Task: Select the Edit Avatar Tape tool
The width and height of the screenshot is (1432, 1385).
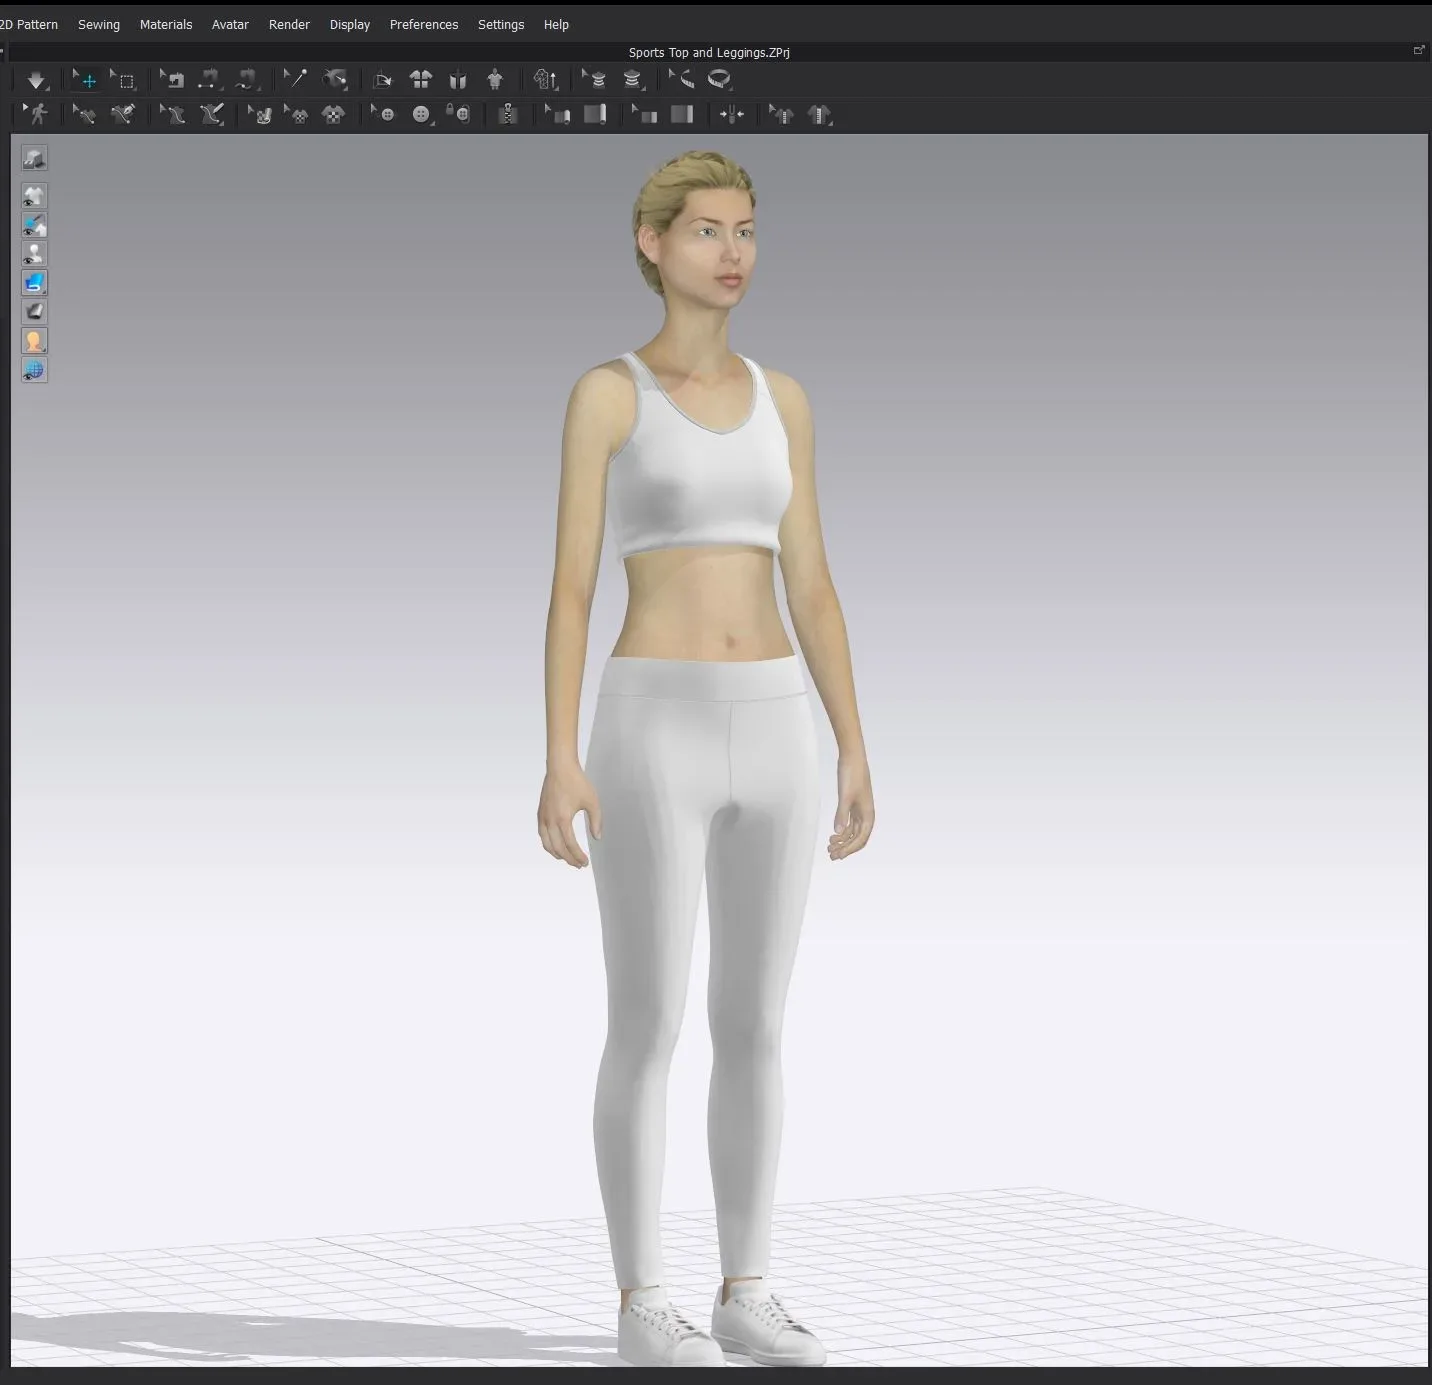Action: 595,80
